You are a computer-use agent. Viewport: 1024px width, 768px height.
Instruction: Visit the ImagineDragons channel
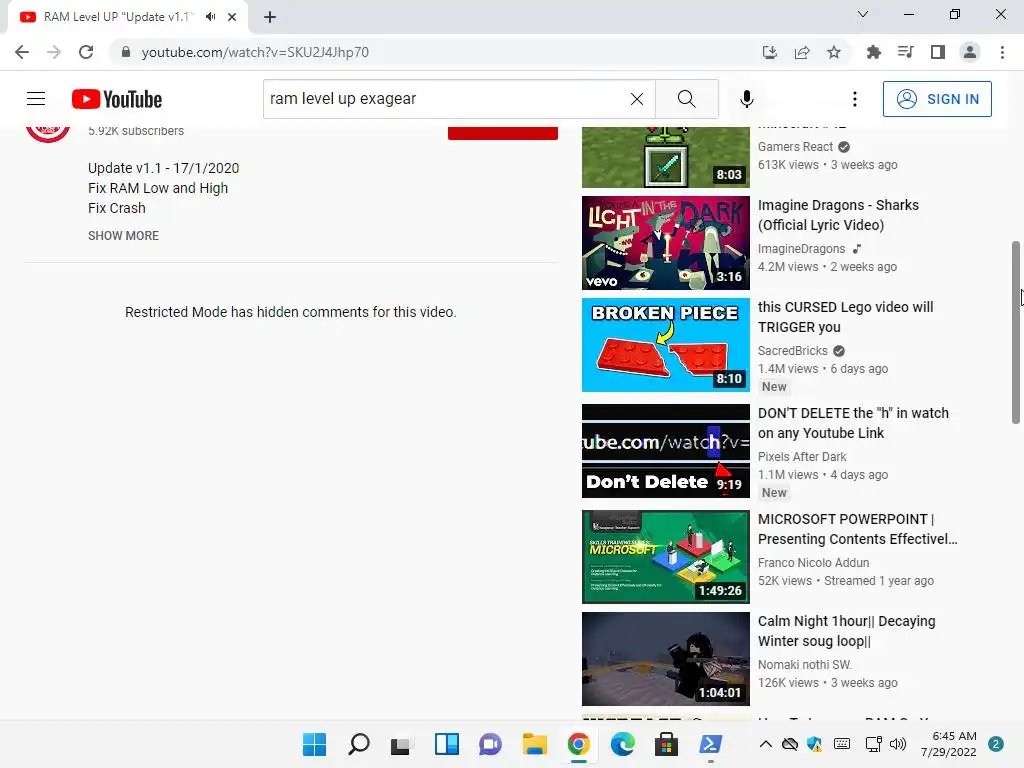click(801, 249)
